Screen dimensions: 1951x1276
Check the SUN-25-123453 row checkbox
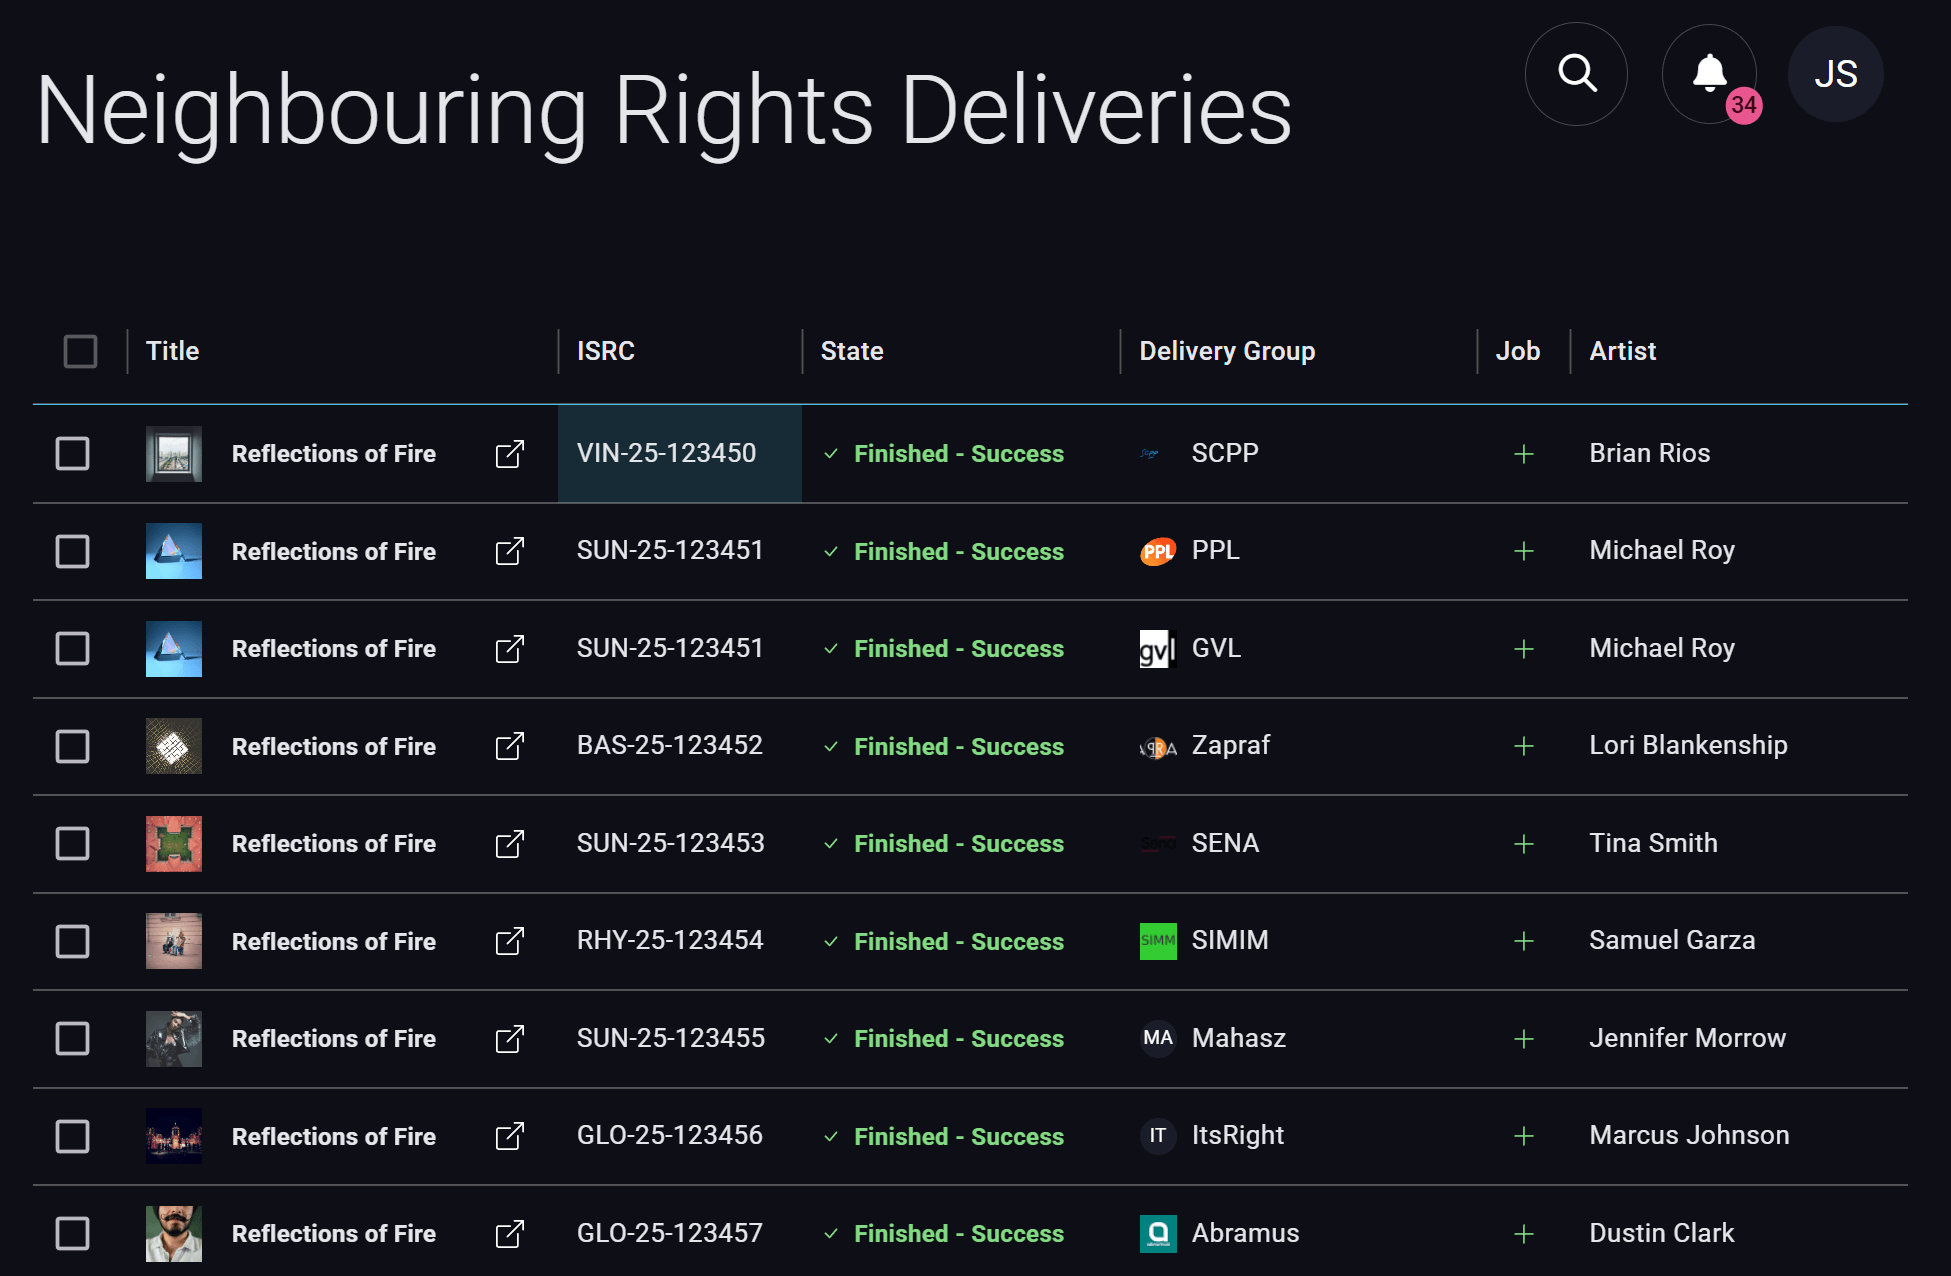[72, 844]
